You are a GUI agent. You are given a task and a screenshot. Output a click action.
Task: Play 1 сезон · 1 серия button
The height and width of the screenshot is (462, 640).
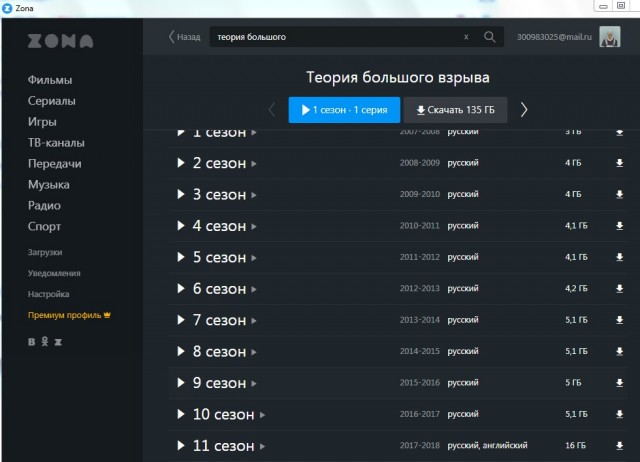[344, 110]
